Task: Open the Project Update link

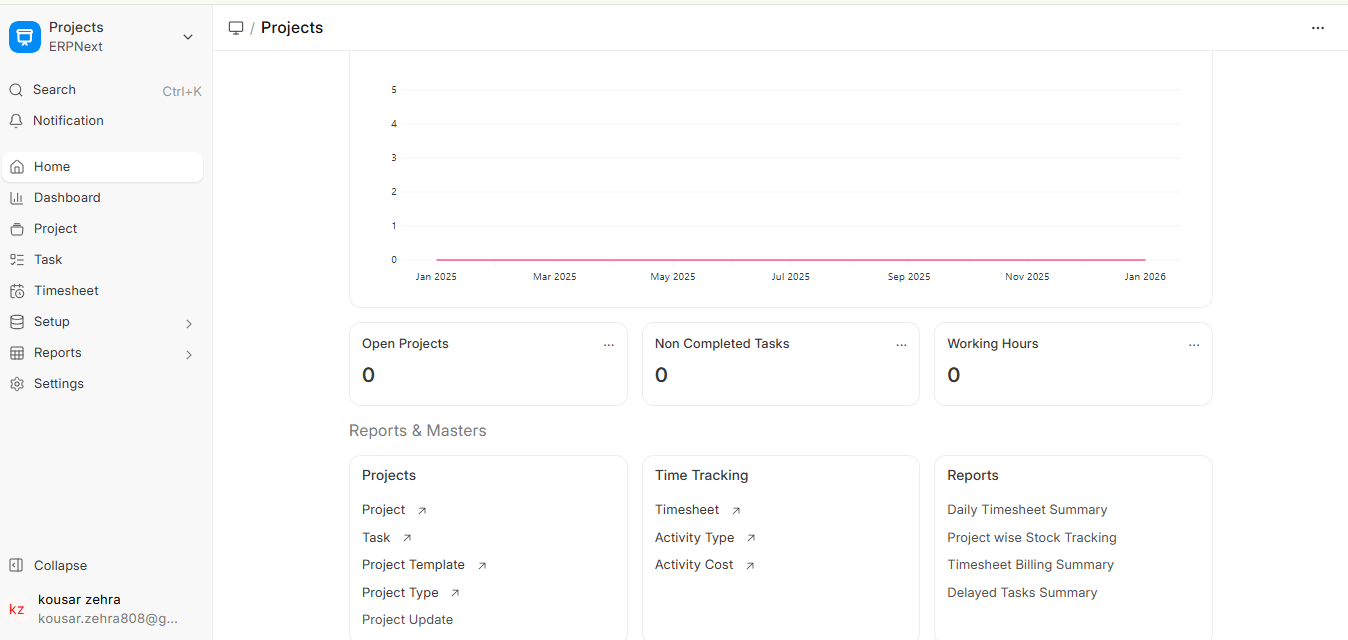Action: [x=407, y=620]
